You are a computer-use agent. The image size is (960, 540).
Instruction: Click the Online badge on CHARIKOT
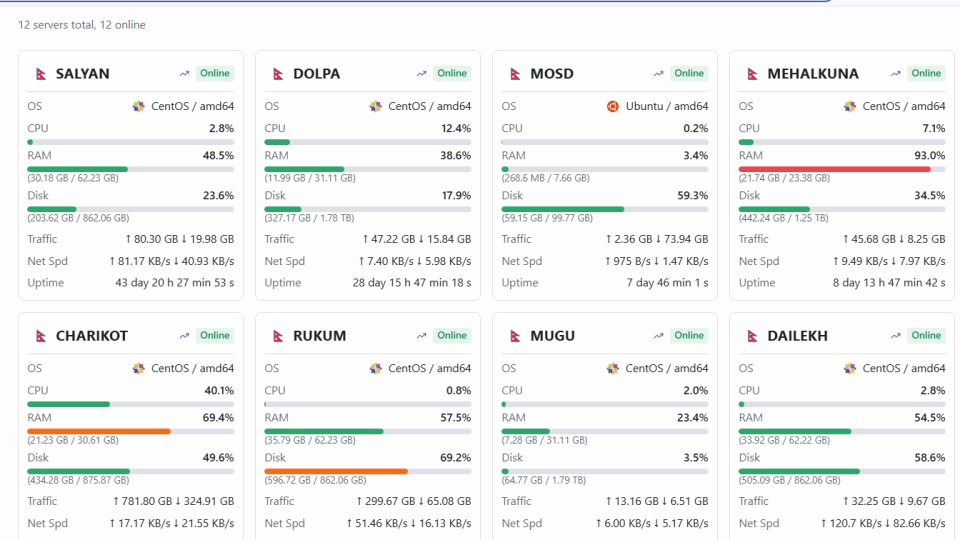coord(215,336)
